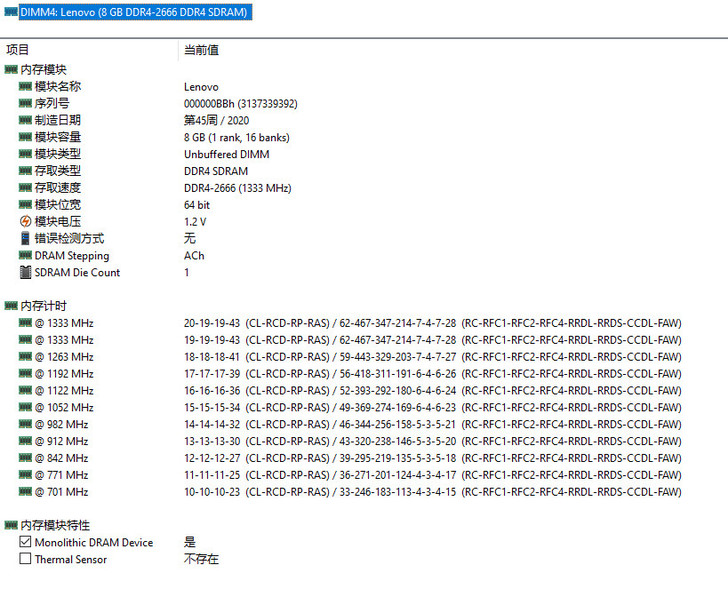728x589 pixels.
Task: Click the 内存模块 section icon
Action: click(x=11, y=70)
